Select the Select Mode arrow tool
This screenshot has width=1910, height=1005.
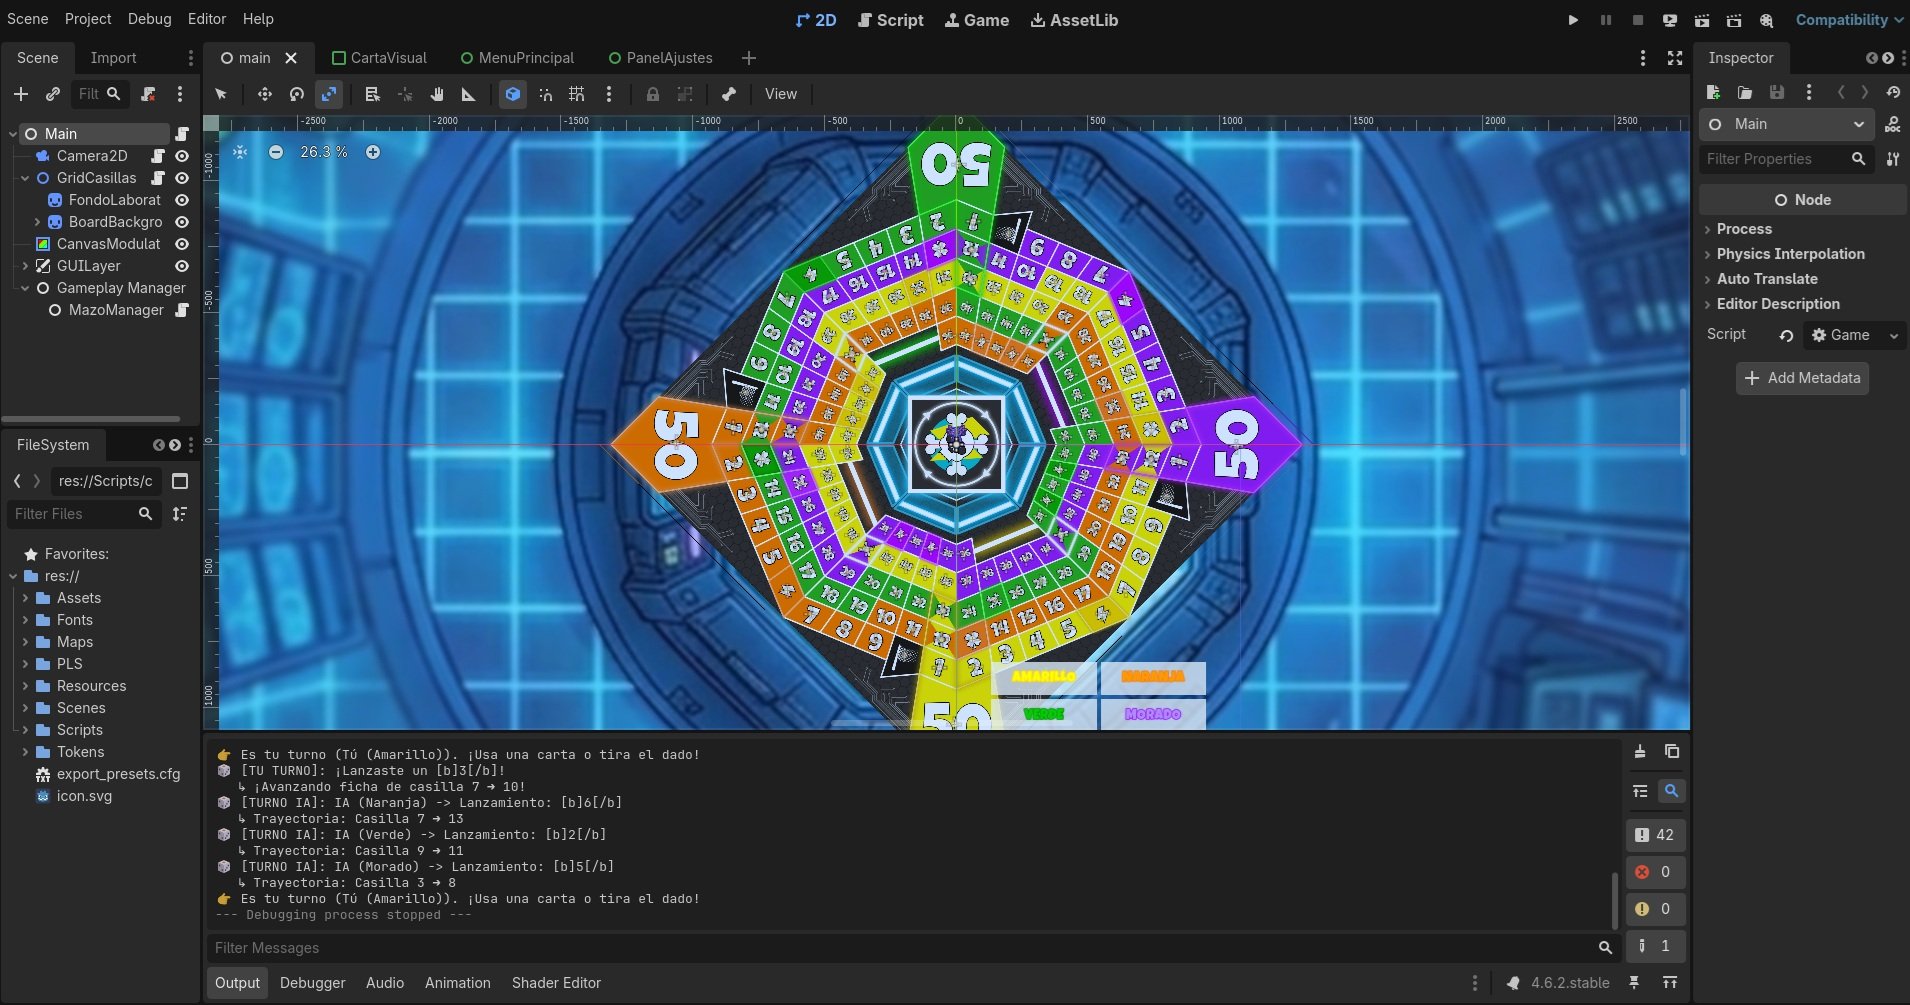pos(221,94)
